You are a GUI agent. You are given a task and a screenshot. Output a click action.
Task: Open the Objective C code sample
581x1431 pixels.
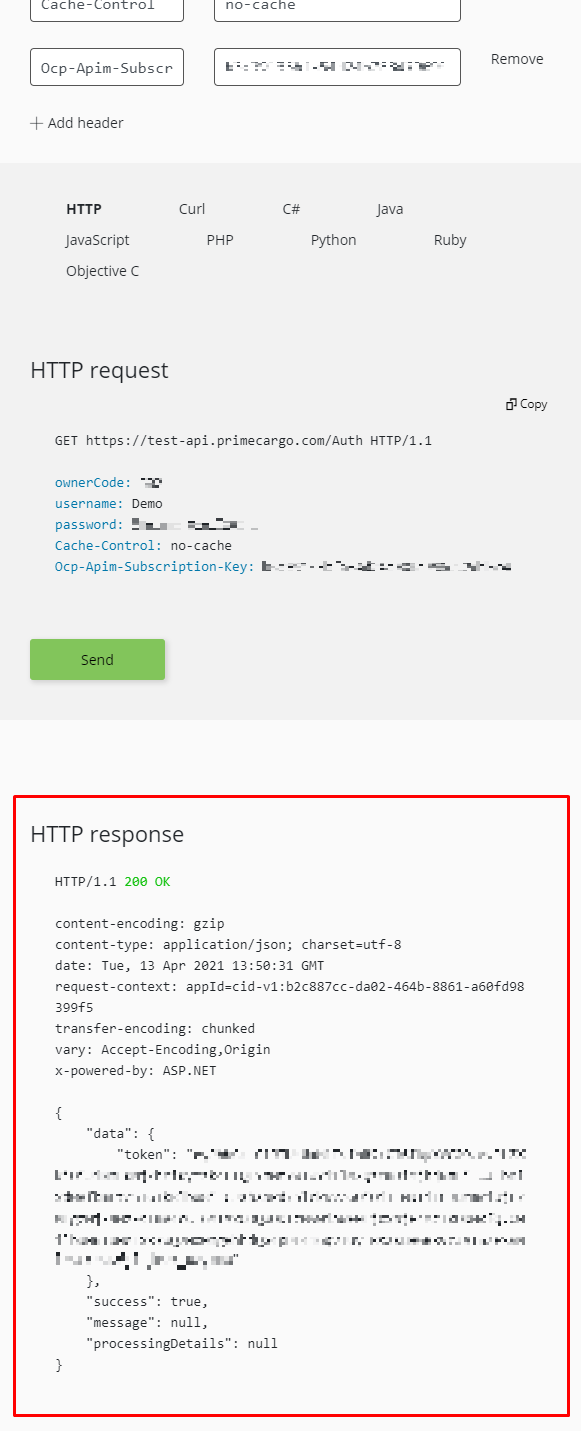pos(102,271)
